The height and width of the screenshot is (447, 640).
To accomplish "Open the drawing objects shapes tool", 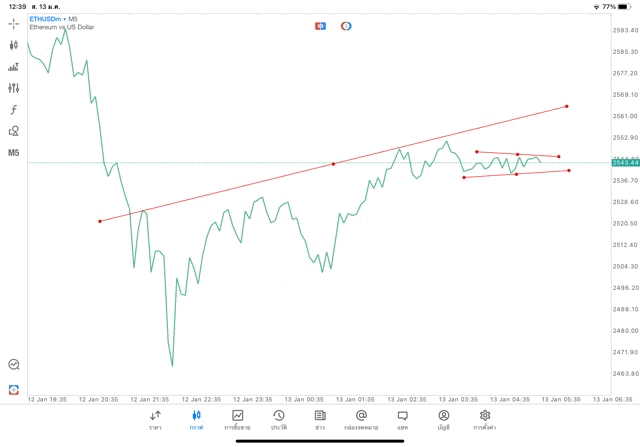I will pyautogui.click(x=14, y=131).
